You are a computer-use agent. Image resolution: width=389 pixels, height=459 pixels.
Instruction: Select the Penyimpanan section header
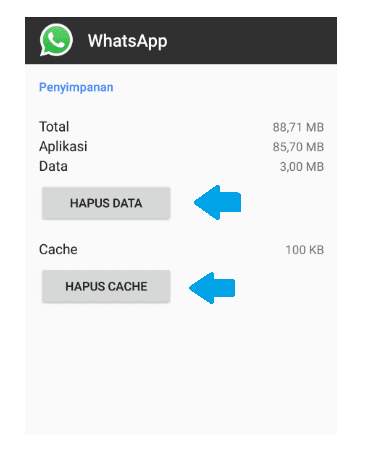(x=76, y=87)
